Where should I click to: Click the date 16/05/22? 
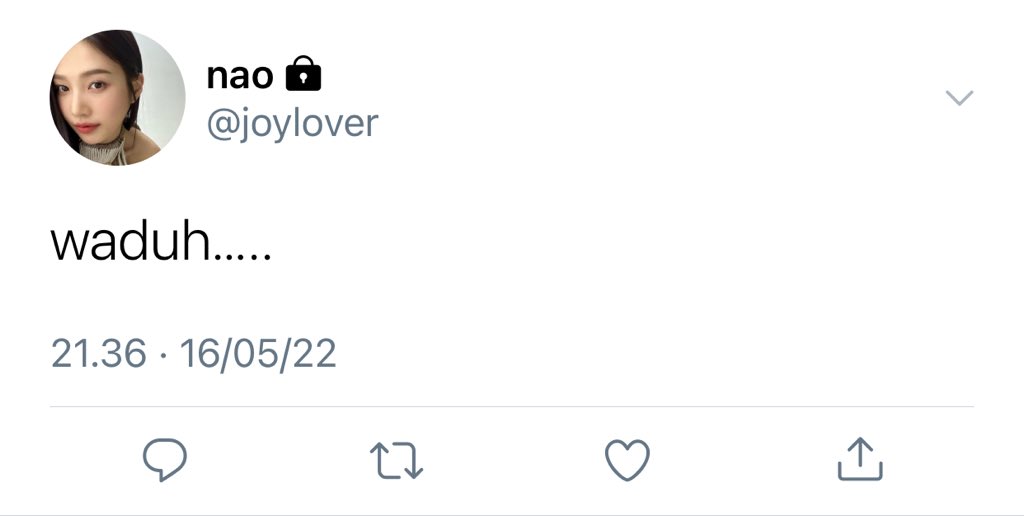[x=258, y=354]
